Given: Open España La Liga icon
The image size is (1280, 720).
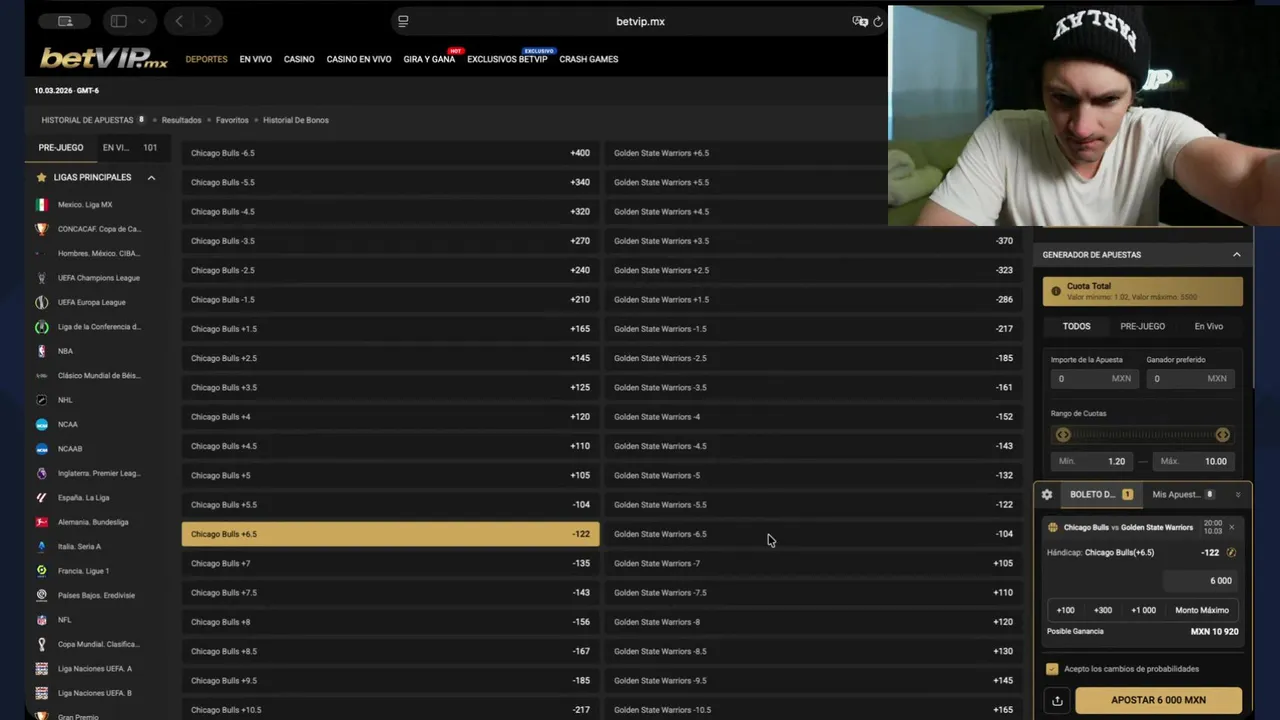Looking at the screenshot, I should click(41, 497).
